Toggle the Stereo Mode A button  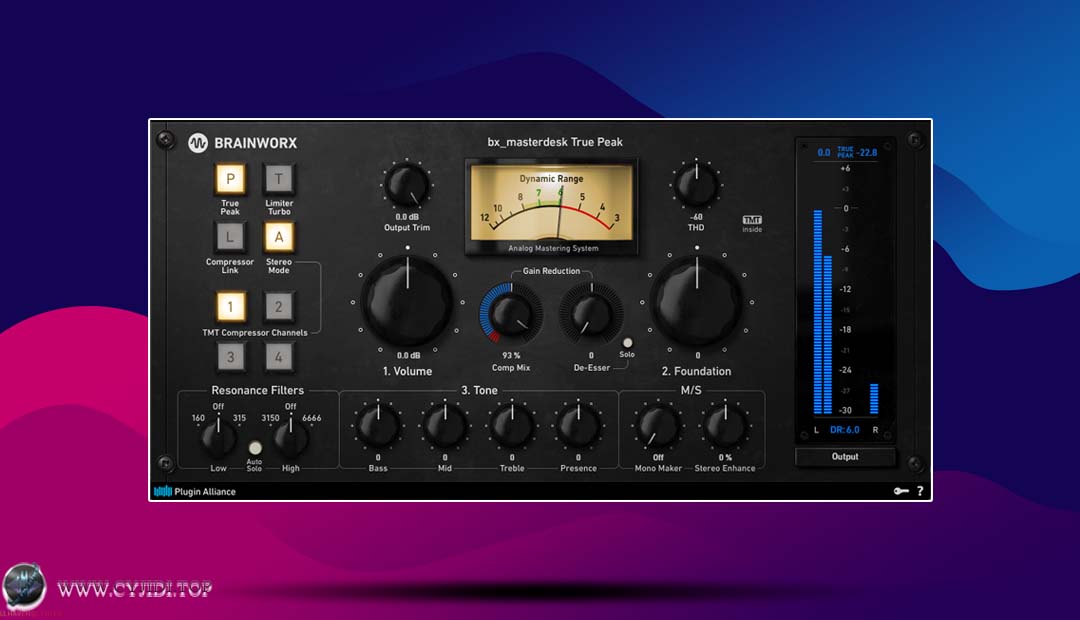279,238
